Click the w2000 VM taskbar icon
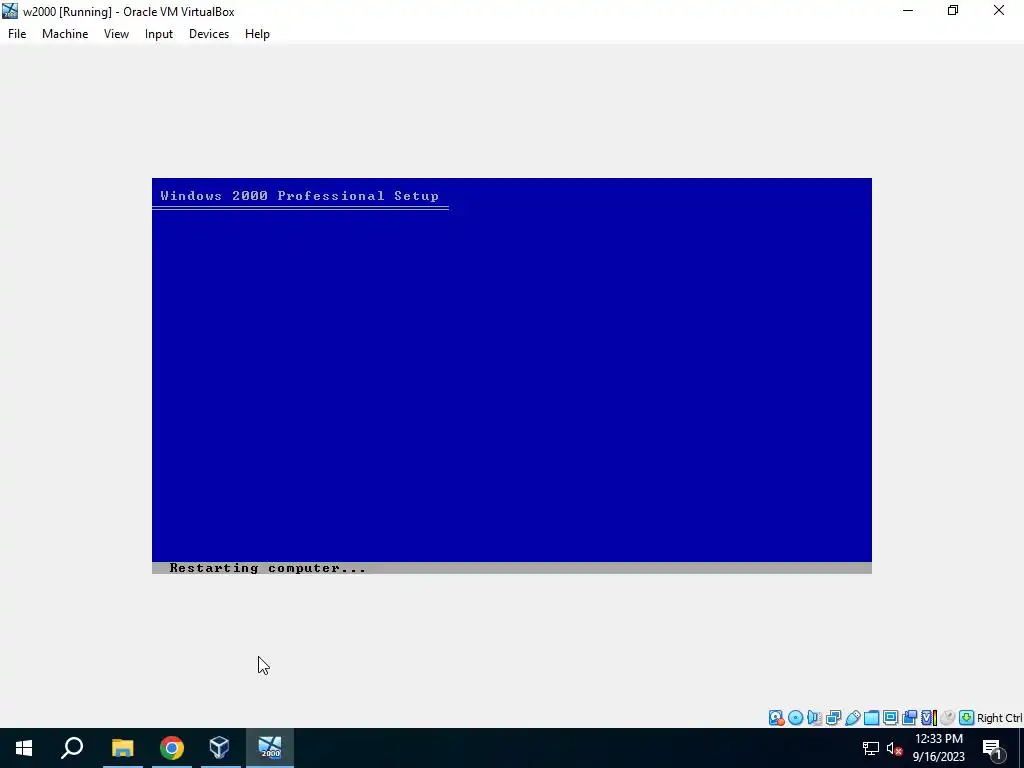The image size is (1024, 768). coord(270,748)
